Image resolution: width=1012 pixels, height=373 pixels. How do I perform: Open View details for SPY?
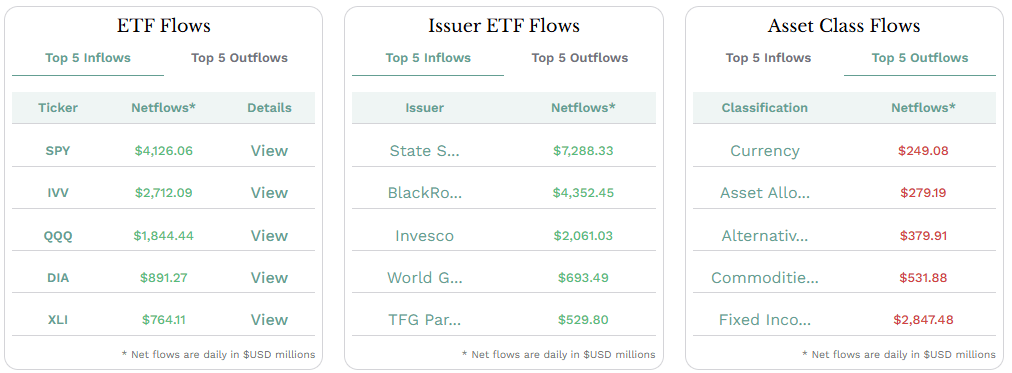point(269,151)
